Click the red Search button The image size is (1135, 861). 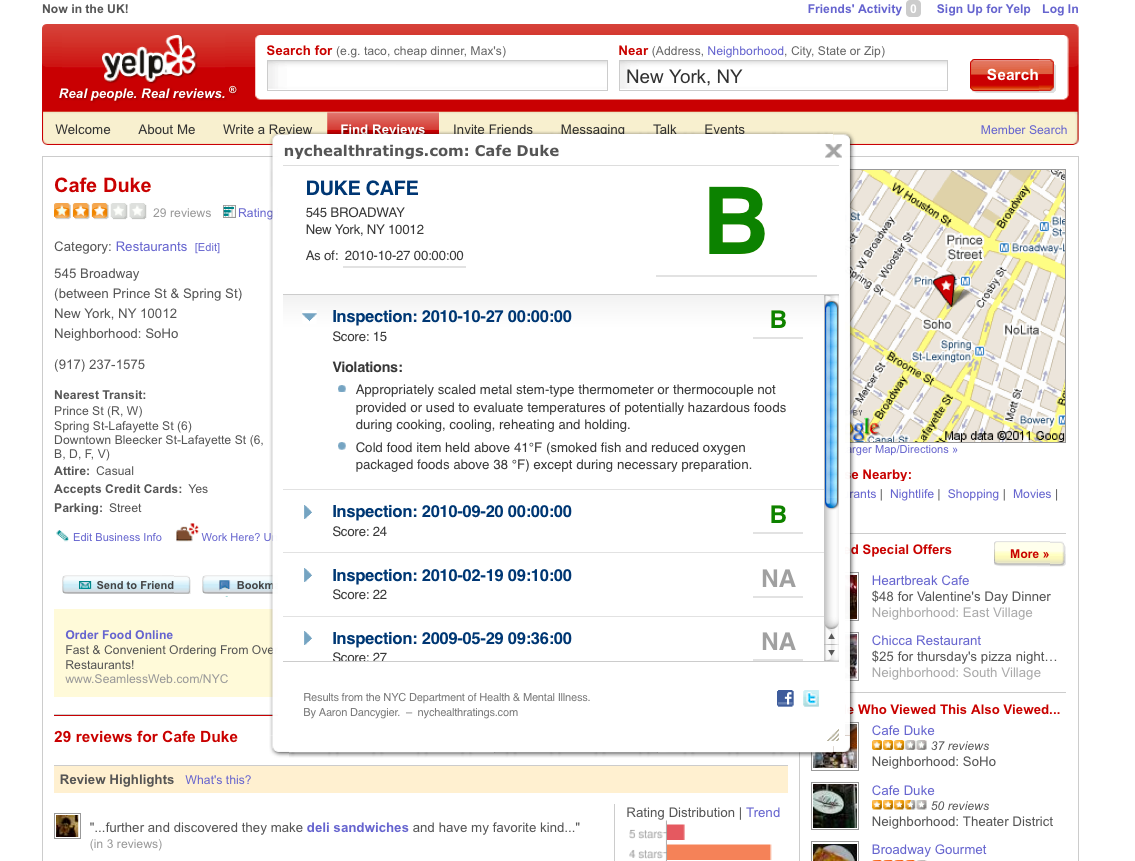tap(1012, 75)
